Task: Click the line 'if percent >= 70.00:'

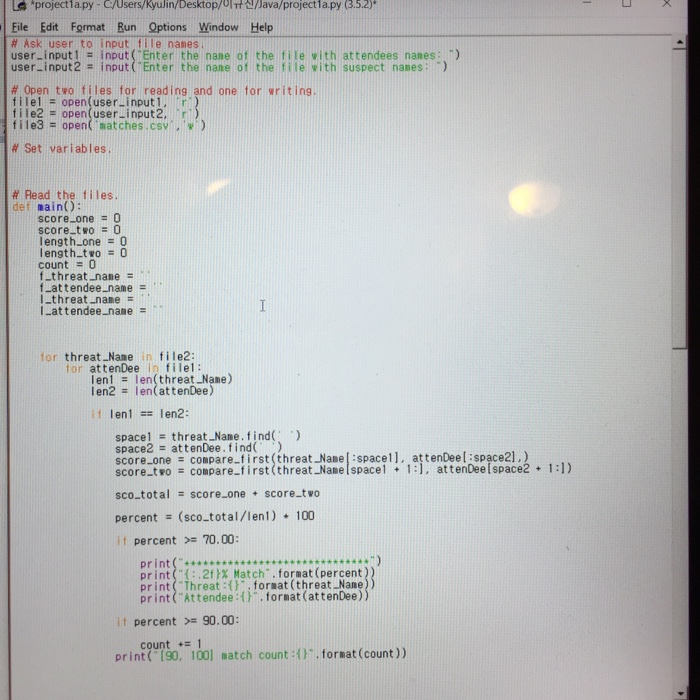Action: (177, 540)
